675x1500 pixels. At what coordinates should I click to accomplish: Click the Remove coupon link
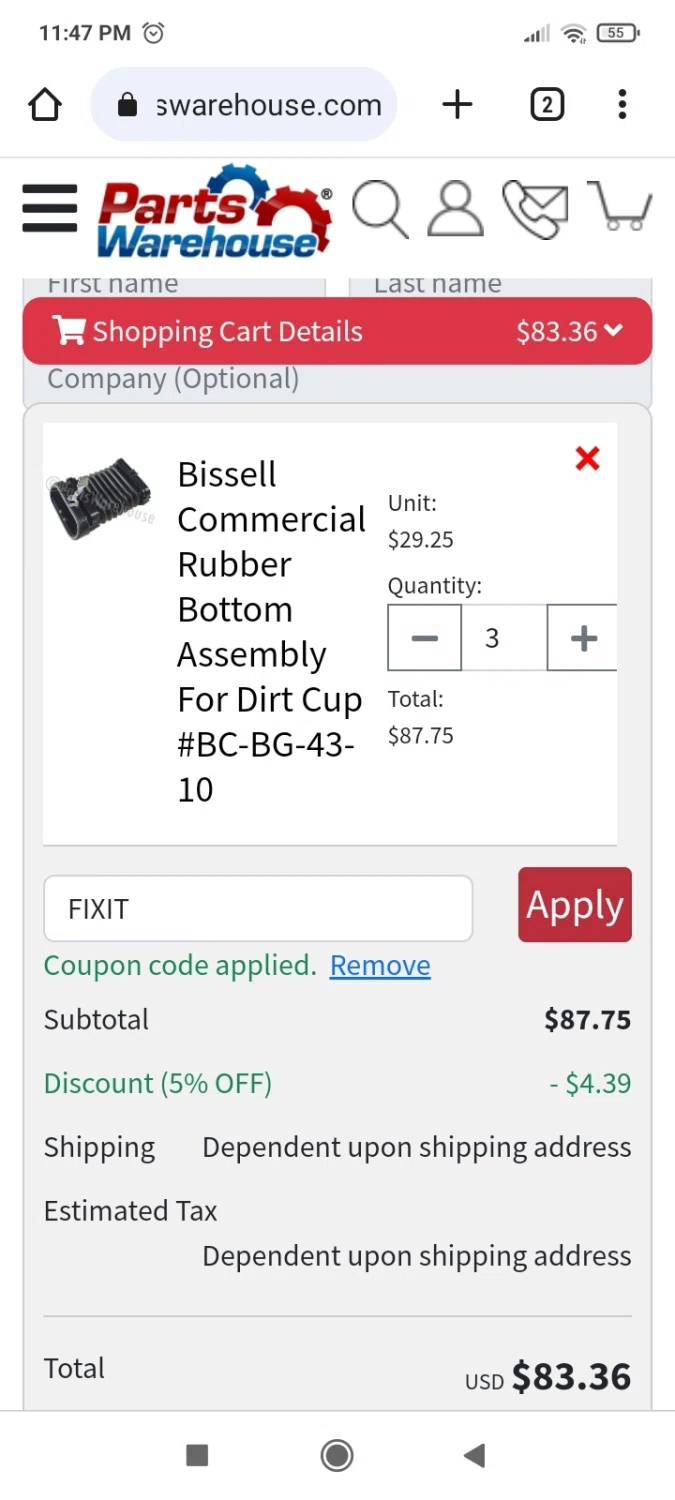pyautogui.click(x=380, y=965)
